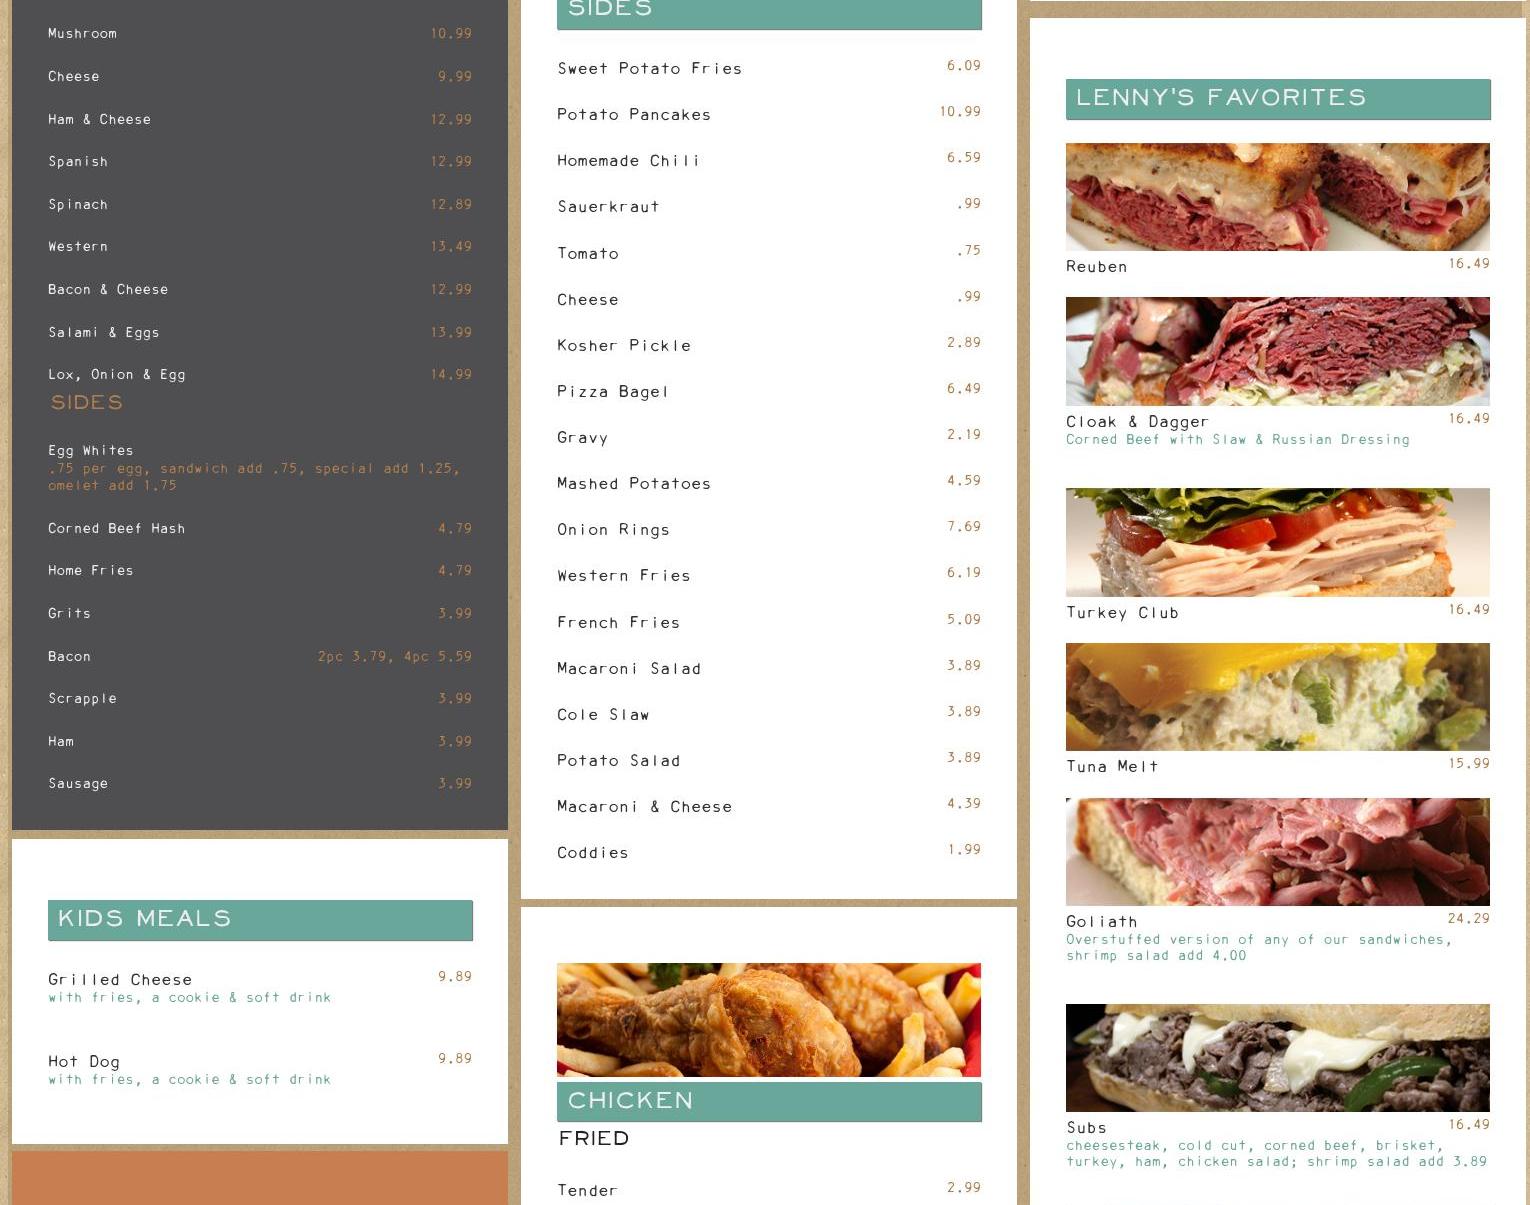Click the Tuna Melt image
The width and height of the screenshot is (1530, 1205).
pos(1277,697)
